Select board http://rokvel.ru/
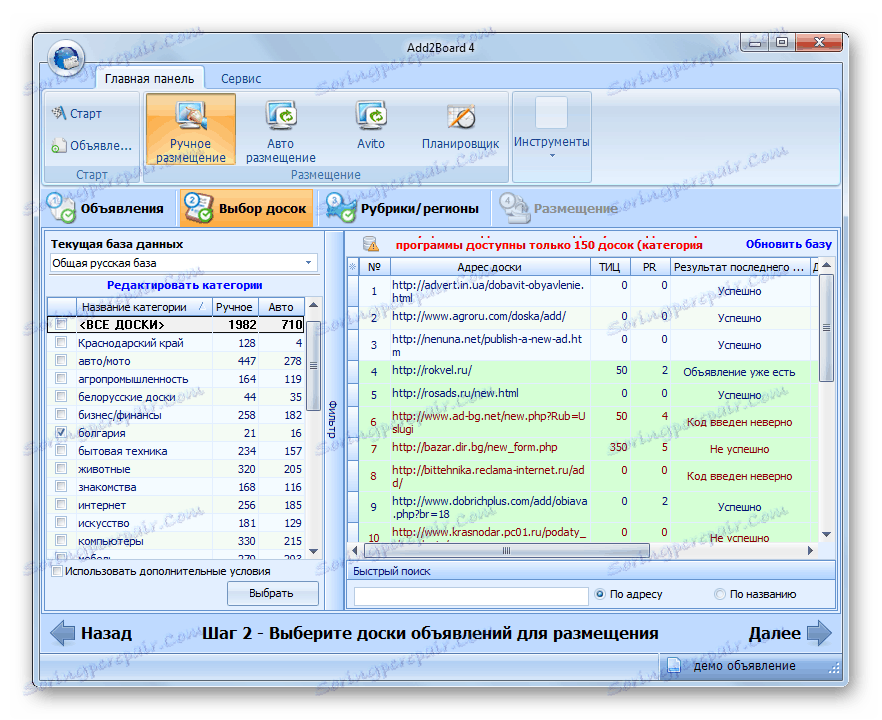This screenshot has width=882, height=720. (x=432, y=371)
